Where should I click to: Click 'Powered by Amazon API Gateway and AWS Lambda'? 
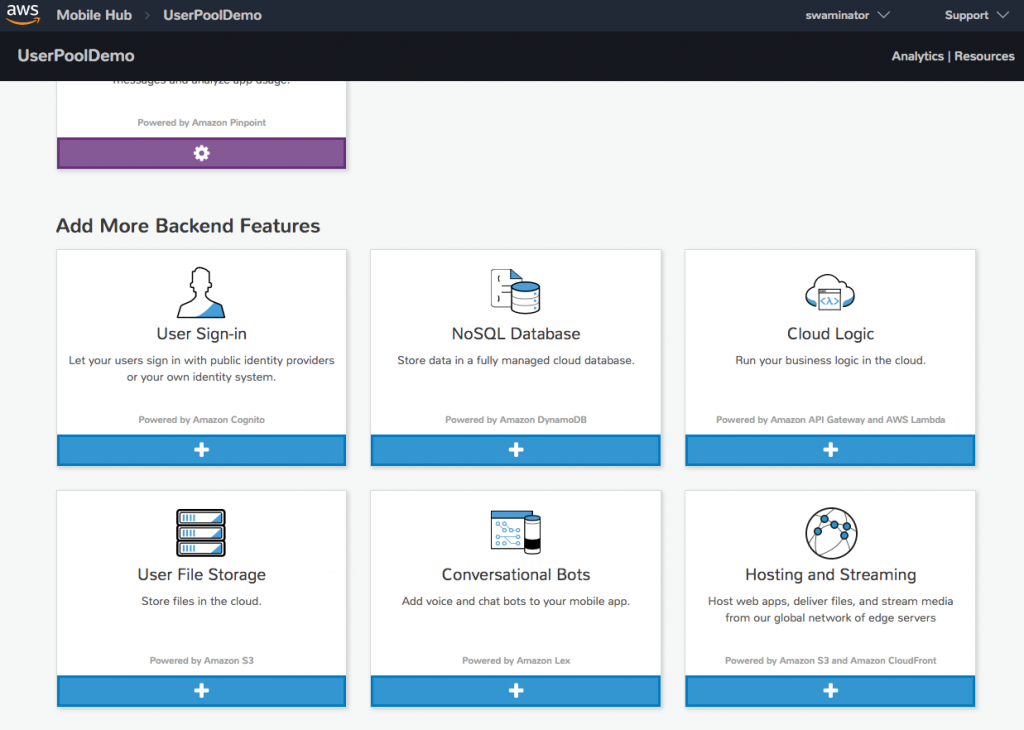click(830, 420)
